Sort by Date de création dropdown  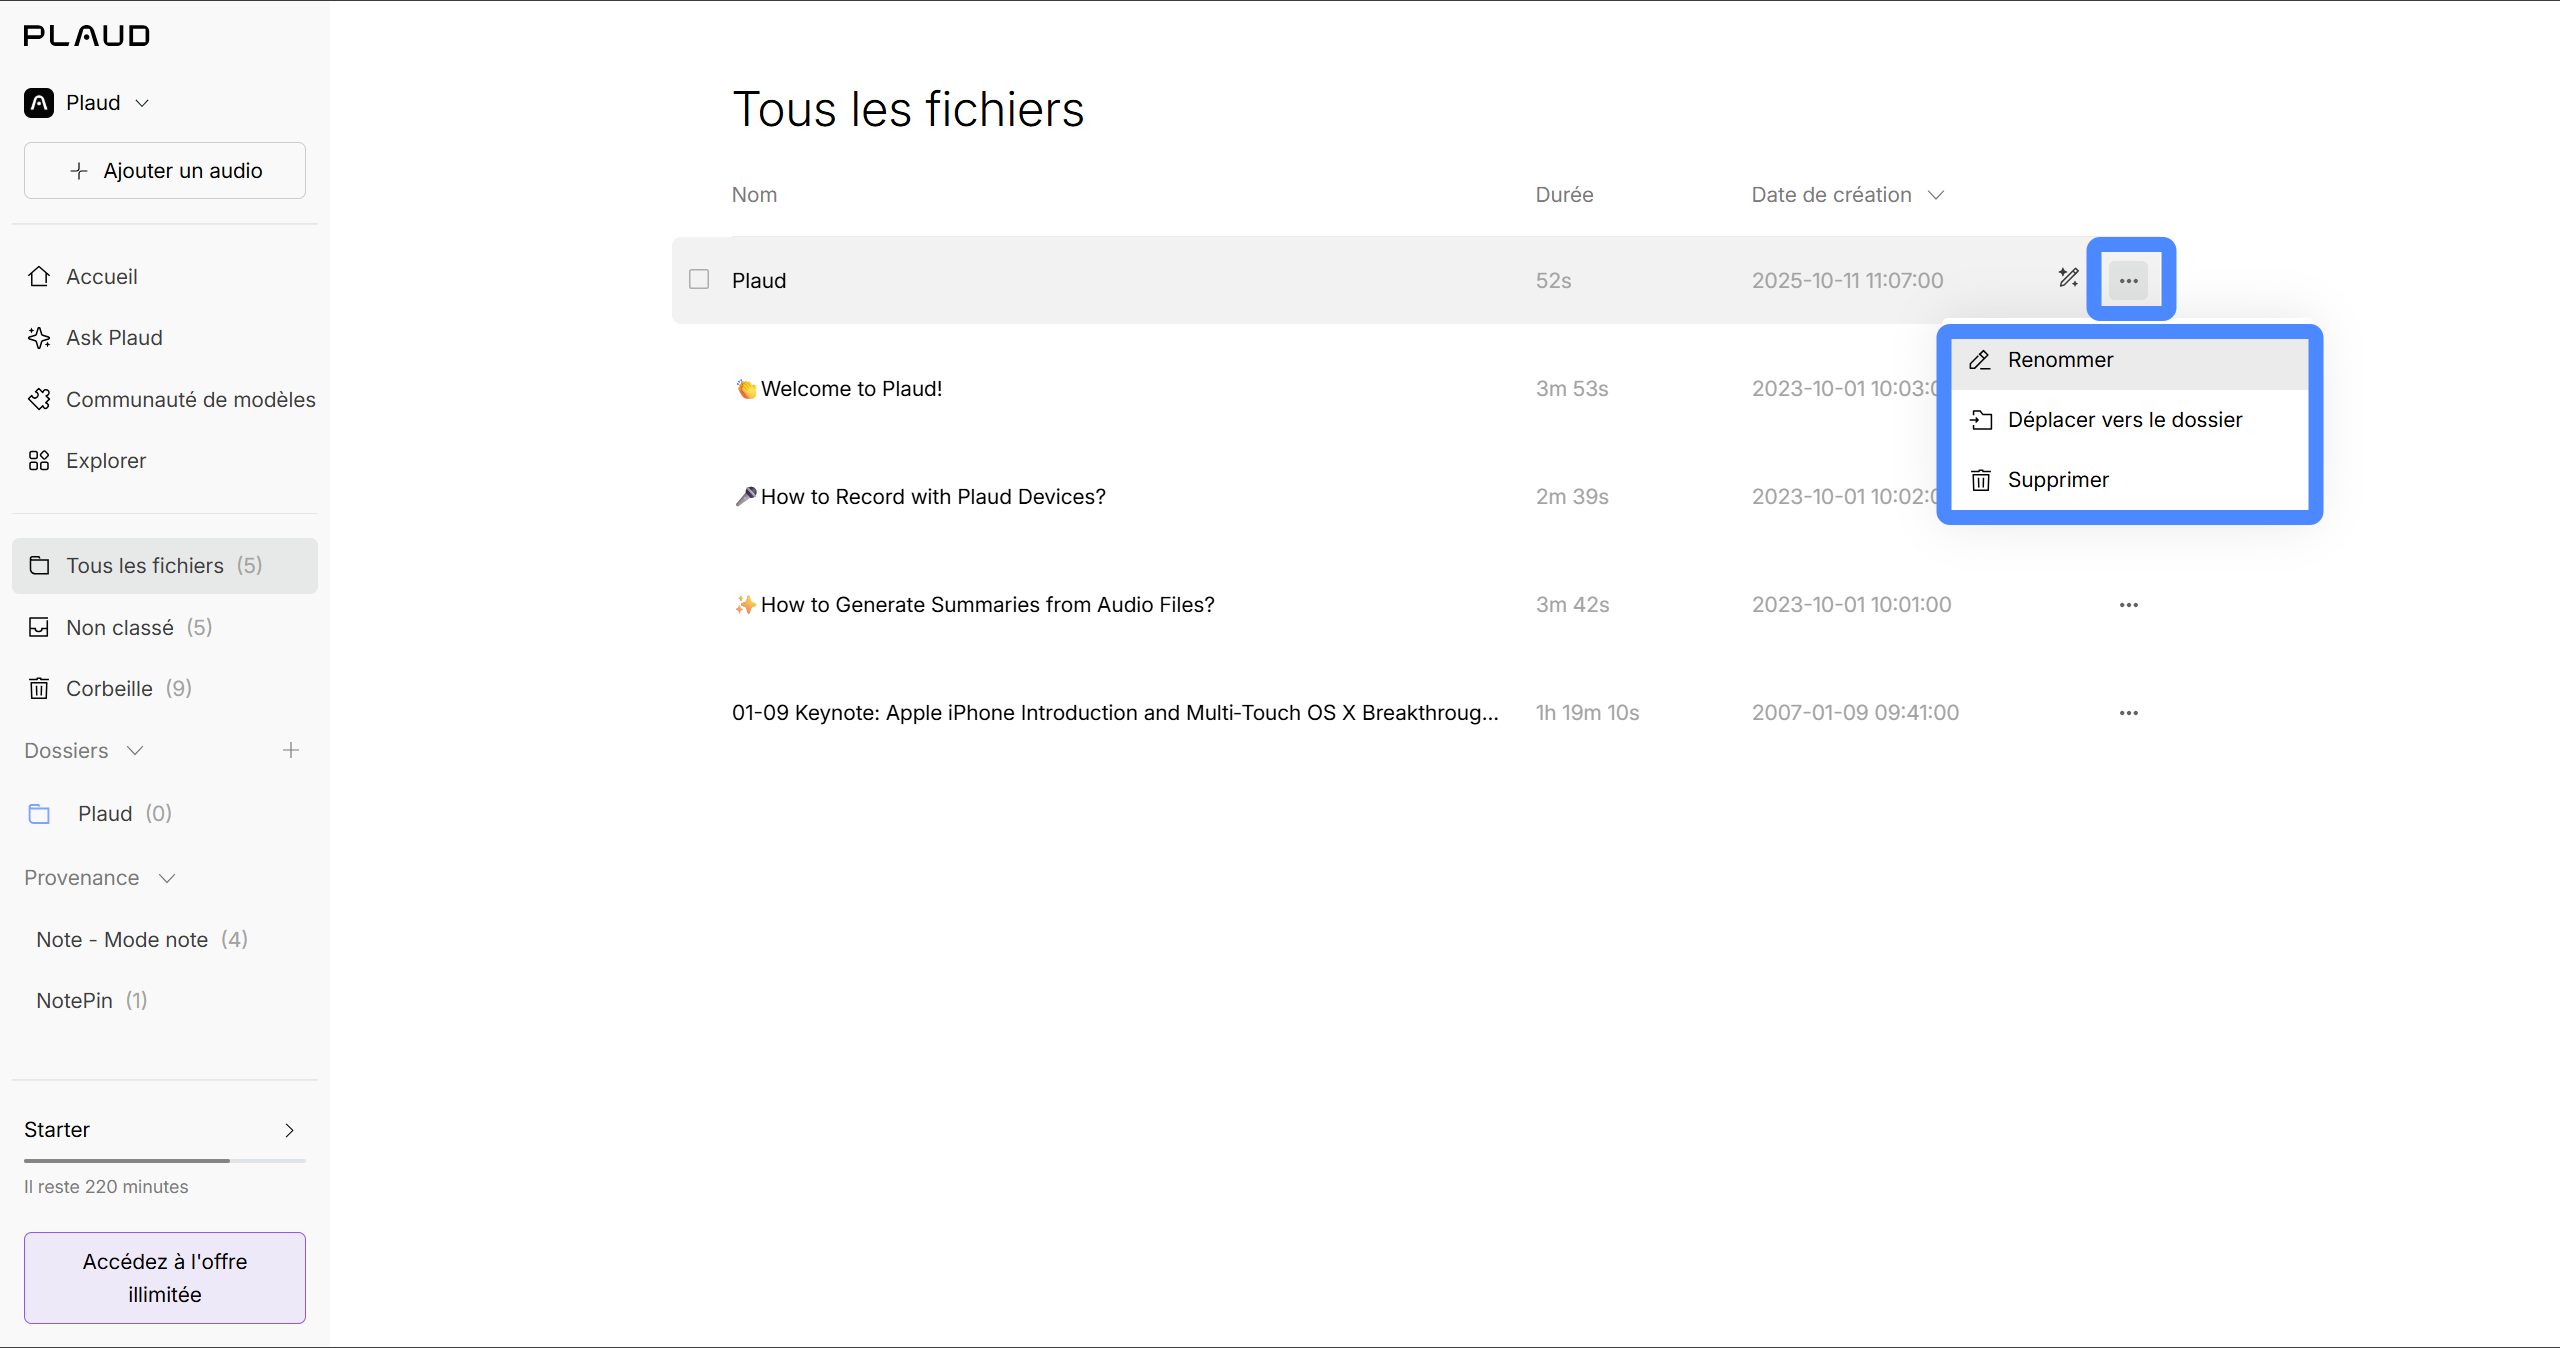tap(1847, 195)
